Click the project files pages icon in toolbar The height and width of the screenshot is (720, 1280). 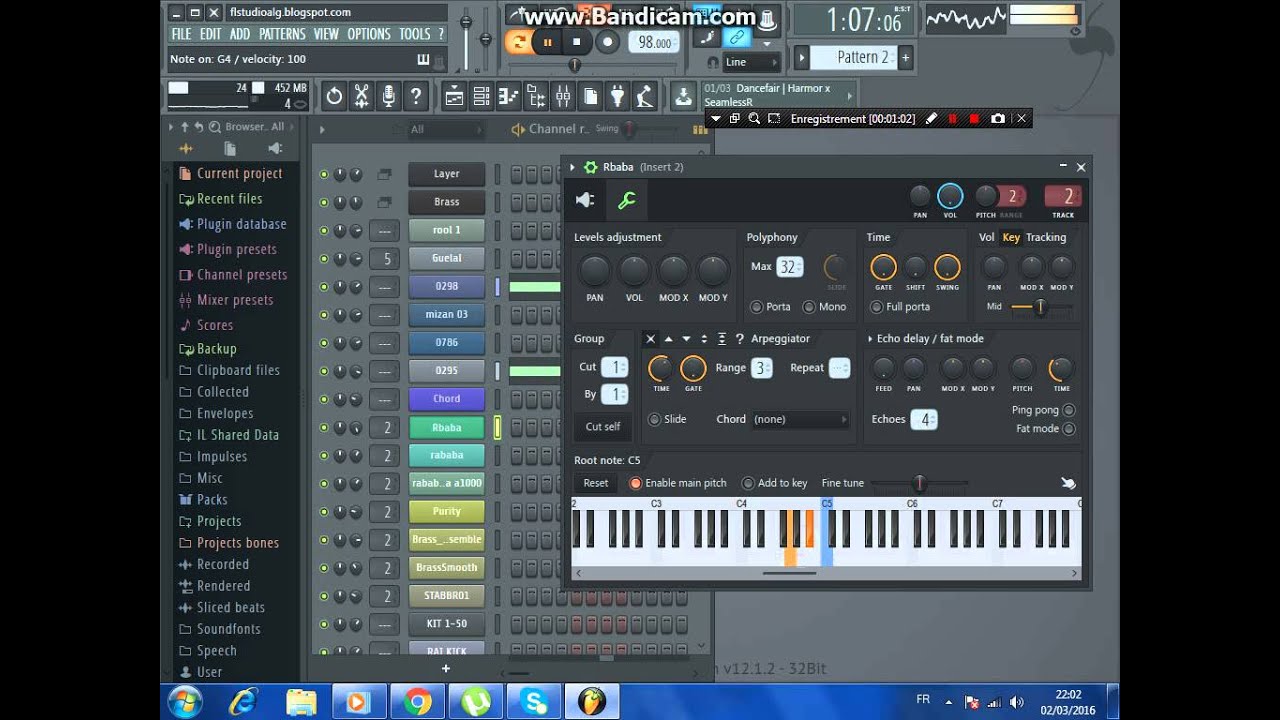point(590,96)
